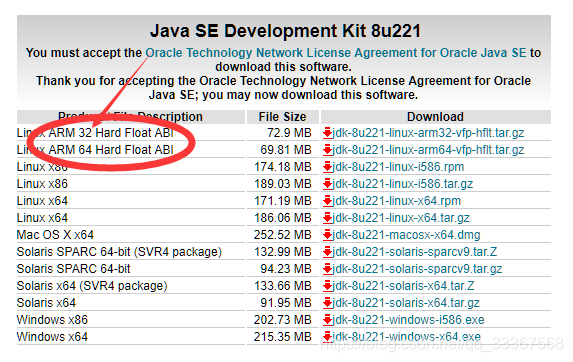This screenshot has width=573, height=362.
Task: Click the red download arrow beside jdk-8u221-solaris-x64.tar.gz
Action: tap(327, 303)
